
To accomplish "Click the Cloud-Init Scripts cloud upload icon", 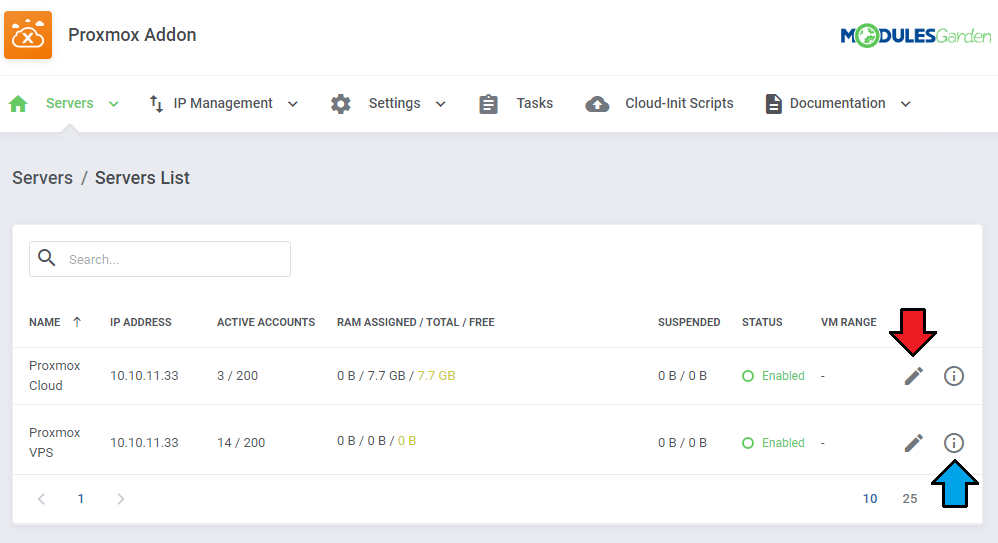I will (597, 104).
